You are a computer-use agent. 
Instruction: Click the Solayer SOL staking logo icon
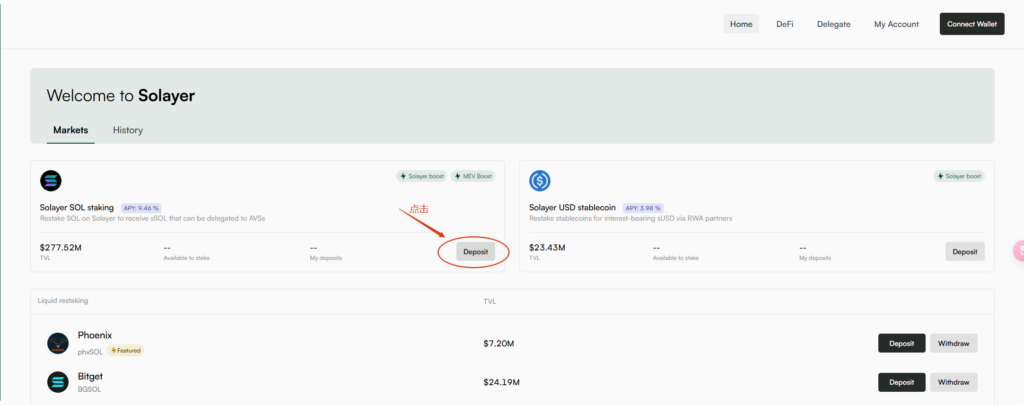click(50, 180)
